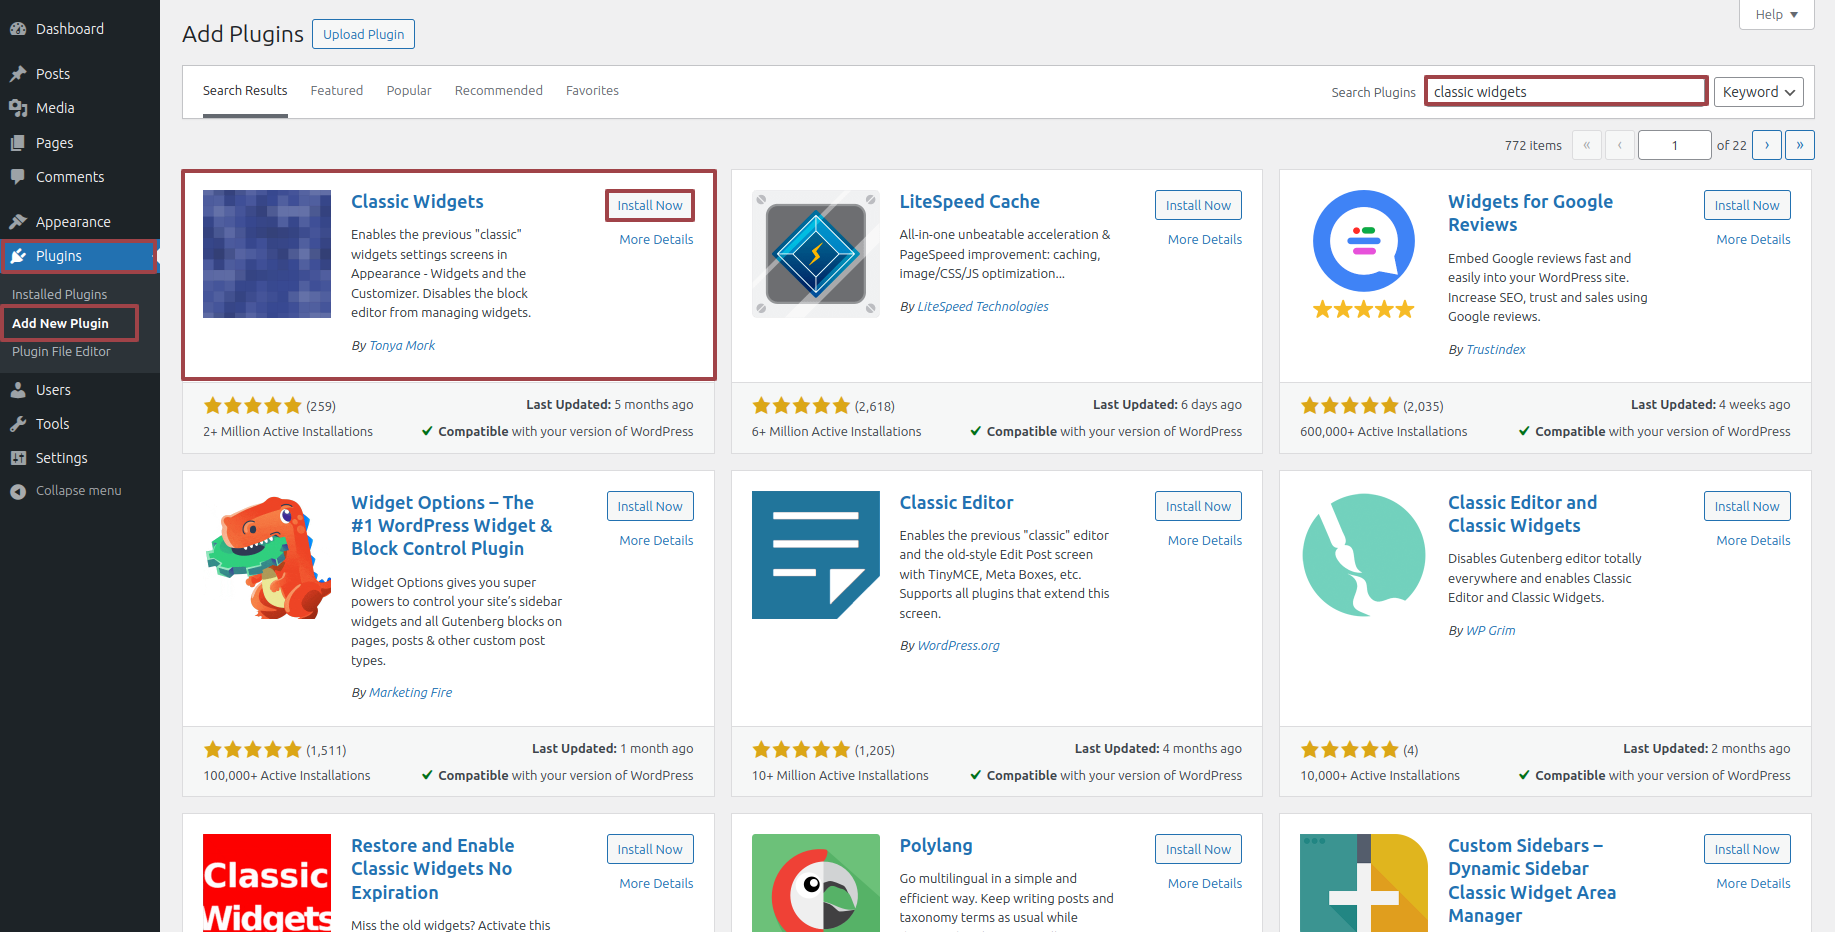Screen dimensions: 1835x932
Task: Open the Comments menu item
Action: (x=80, y=177)
